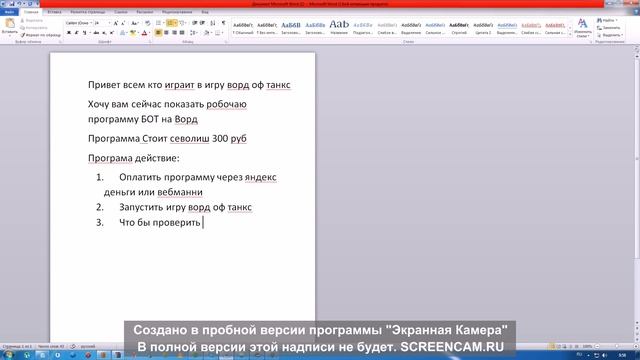The height and width of the screenshot is (360, 640).
Task: Apply Обычный style
Action: pos(243,28)
